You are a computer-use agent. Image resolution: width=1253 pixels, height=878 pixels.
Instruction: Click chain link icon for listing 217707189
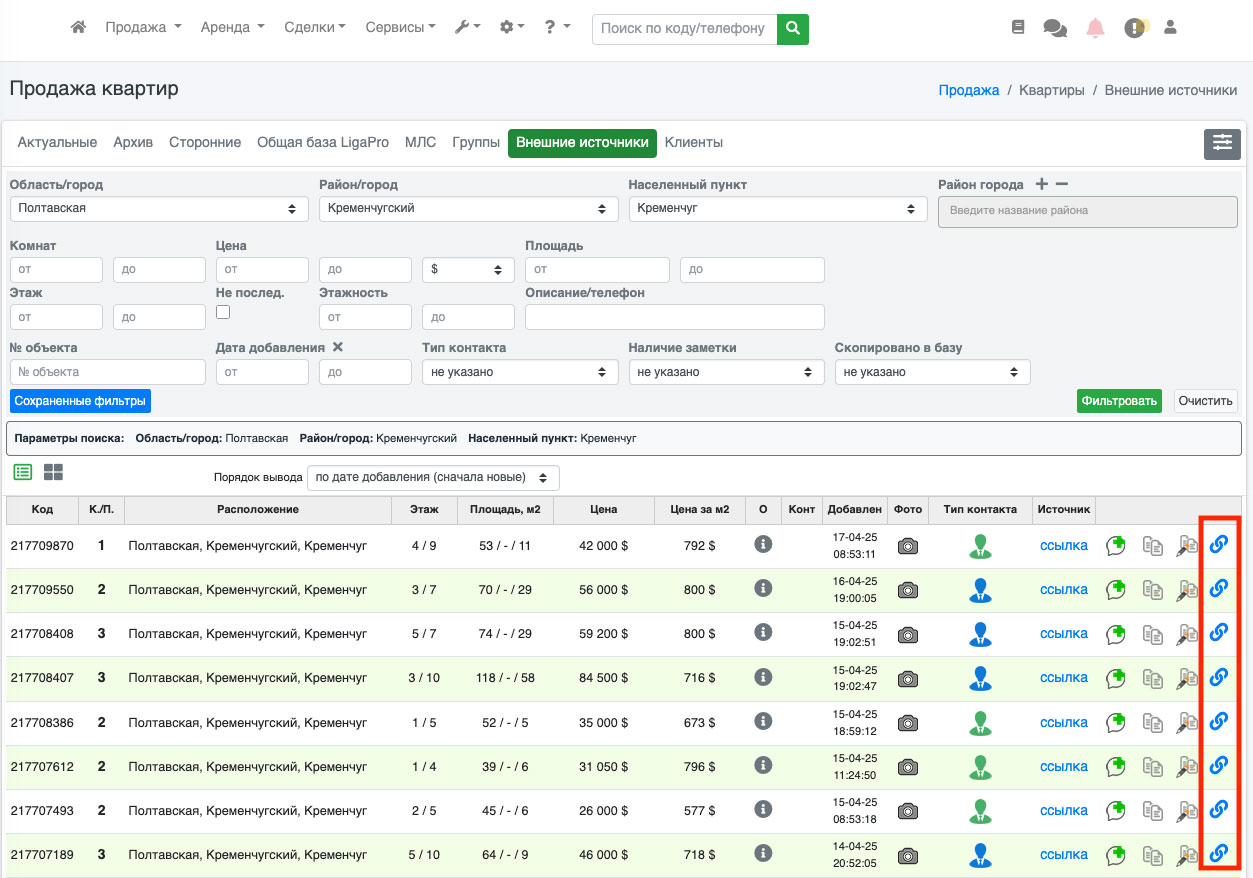pos(1218,854)
